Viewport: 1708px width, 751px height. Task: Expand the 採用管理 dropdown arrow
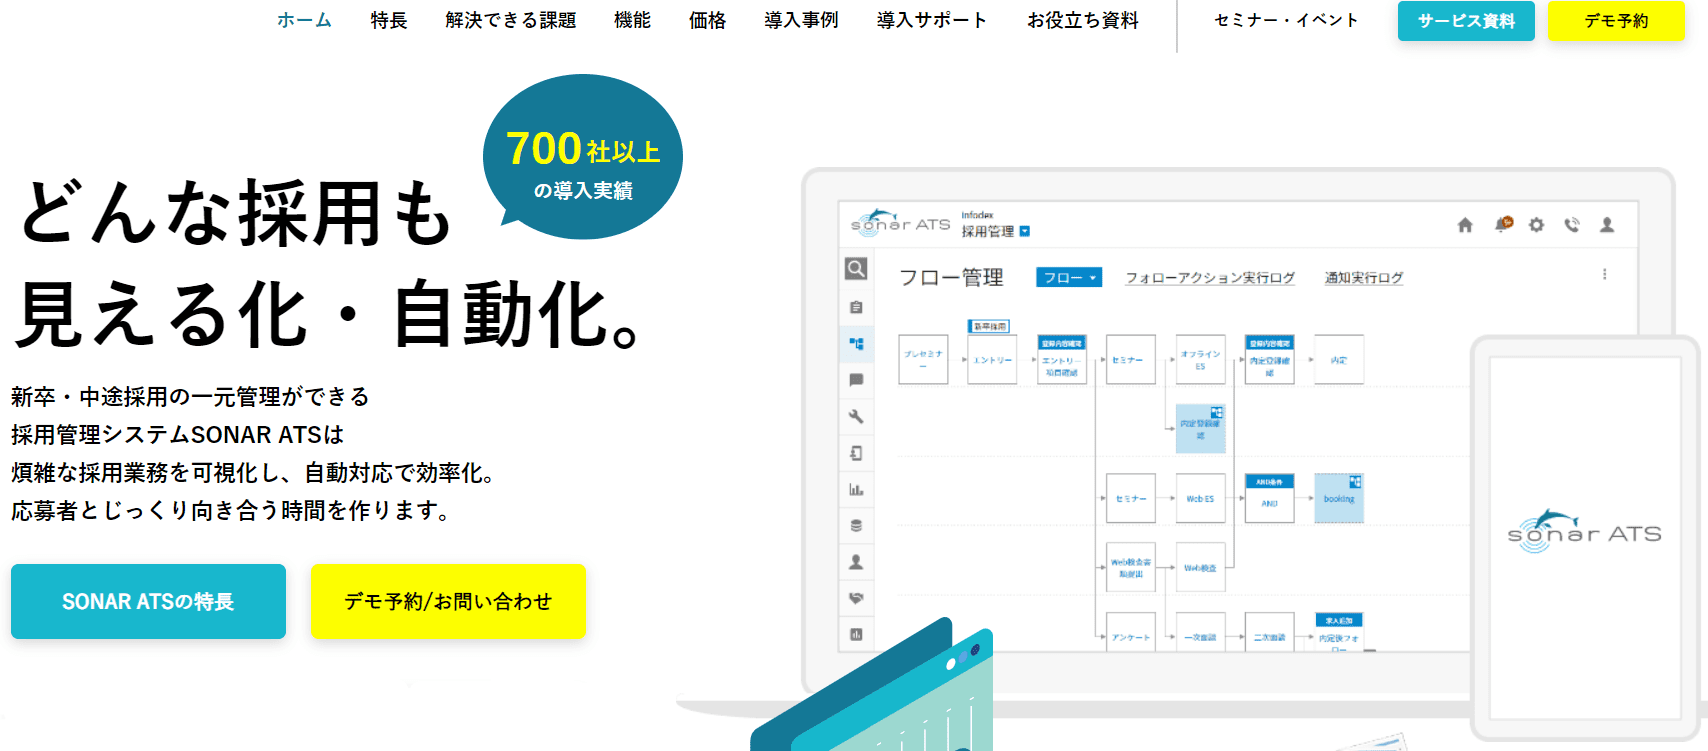[1024, 231]
